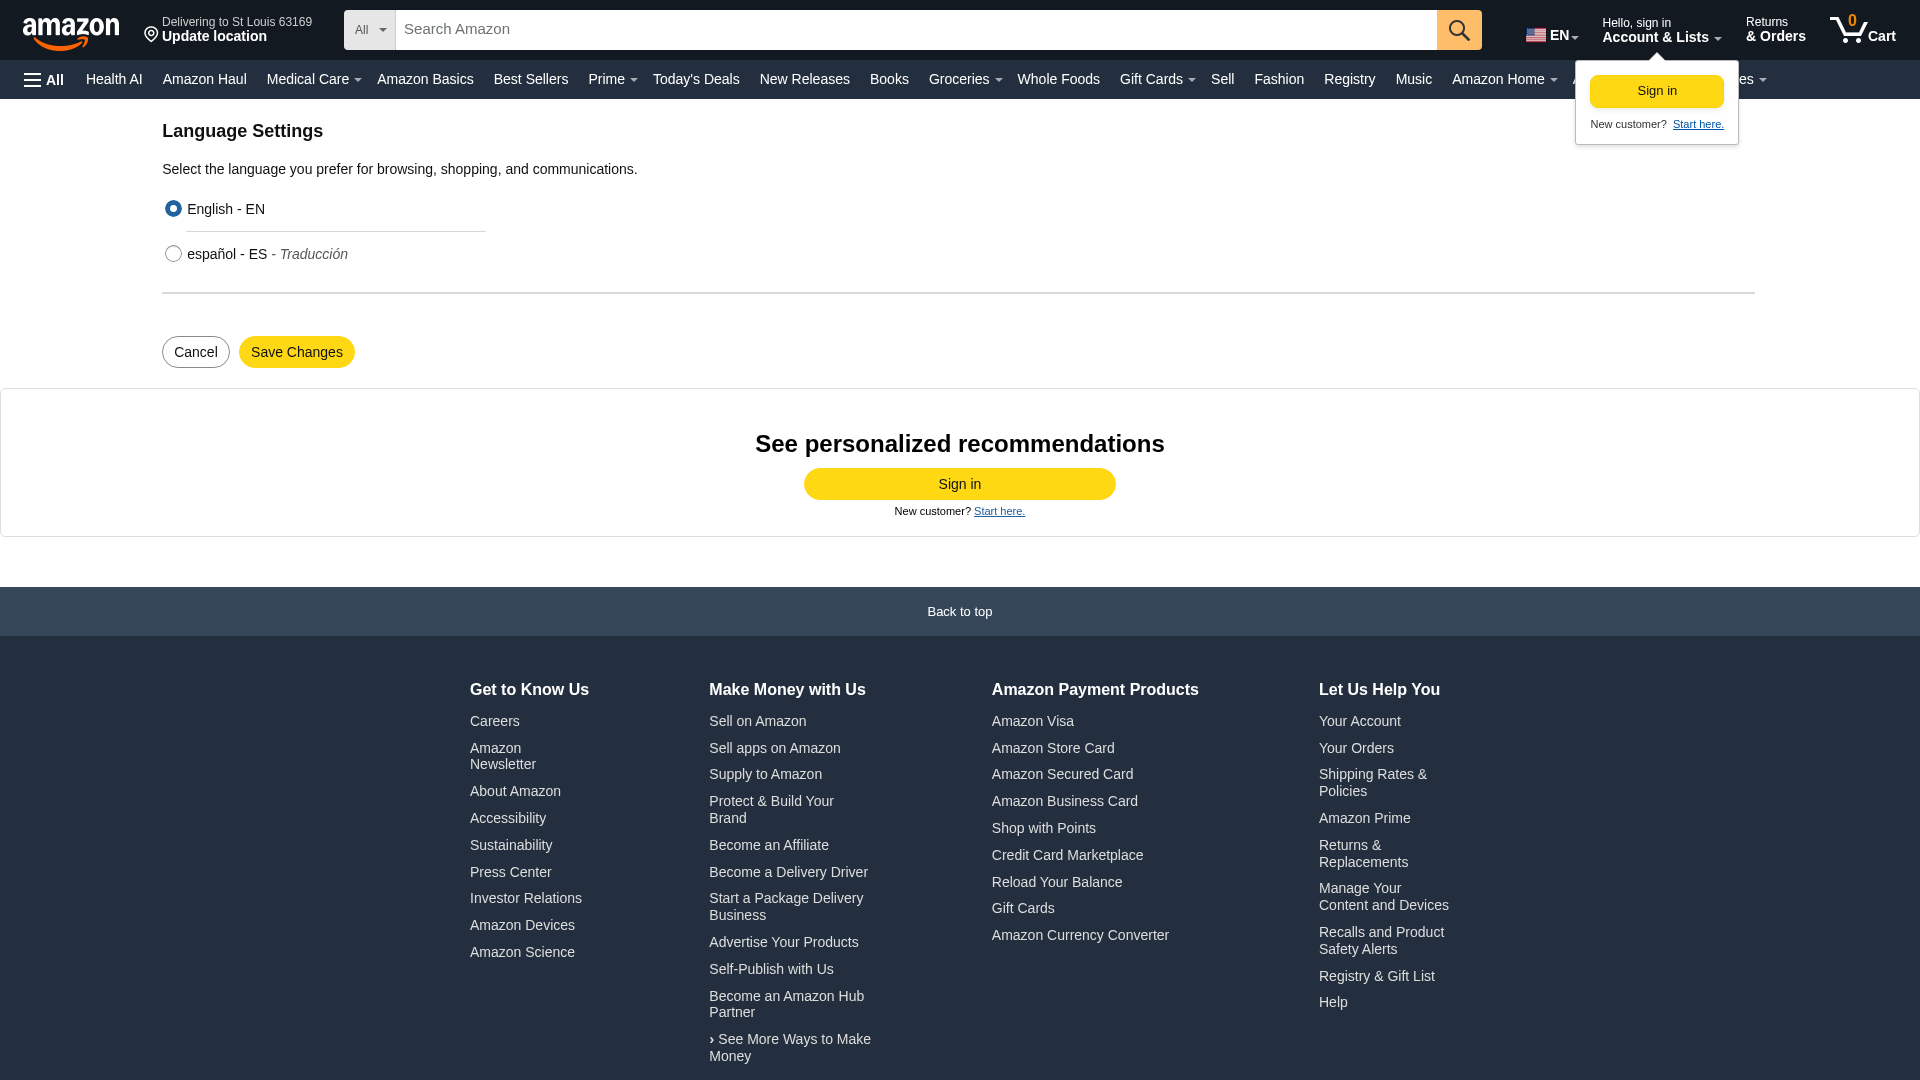Open Investor Relations footer link

(x=526, y=898)
